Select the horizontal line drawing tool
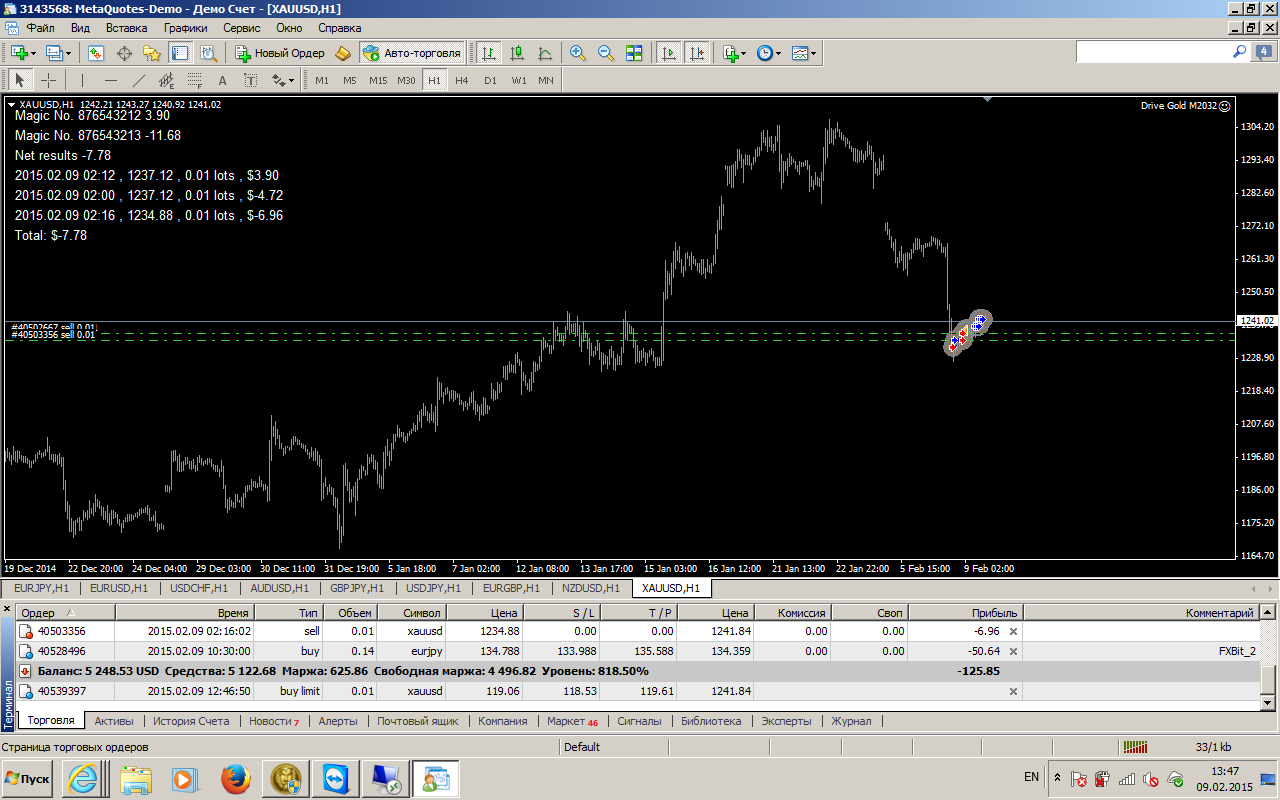Image resolution: width=1280 pixels, height=800 pixels. (111, 80)
